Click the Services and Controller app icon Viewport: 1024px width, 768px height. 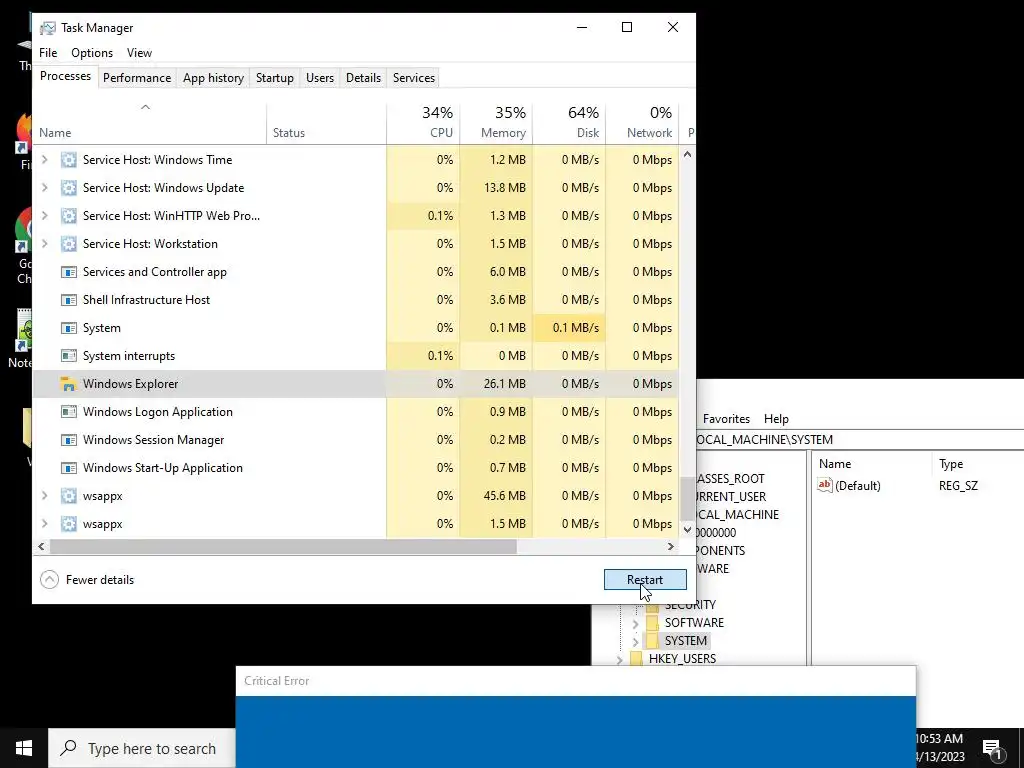pyautogui.click(x=69, y=272)
